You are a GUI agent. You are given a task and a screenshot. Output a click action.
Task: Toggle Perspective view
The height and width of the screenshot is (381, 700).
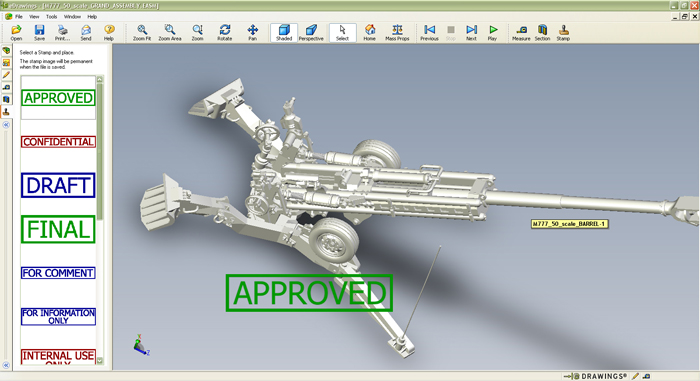tap(311, 33)
